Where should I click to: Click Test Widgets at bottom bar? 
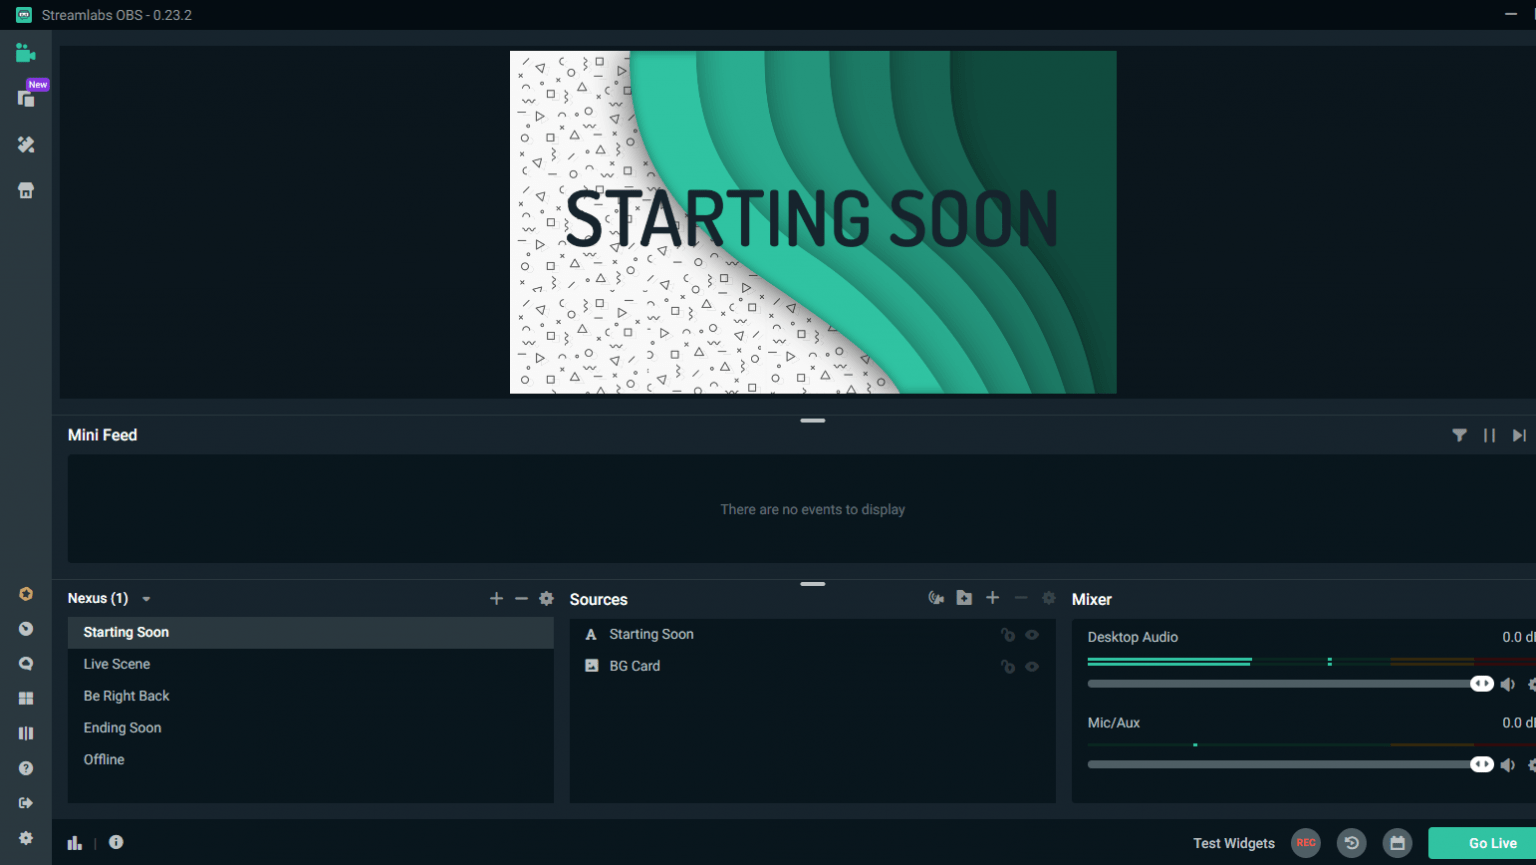point(1233,843)
